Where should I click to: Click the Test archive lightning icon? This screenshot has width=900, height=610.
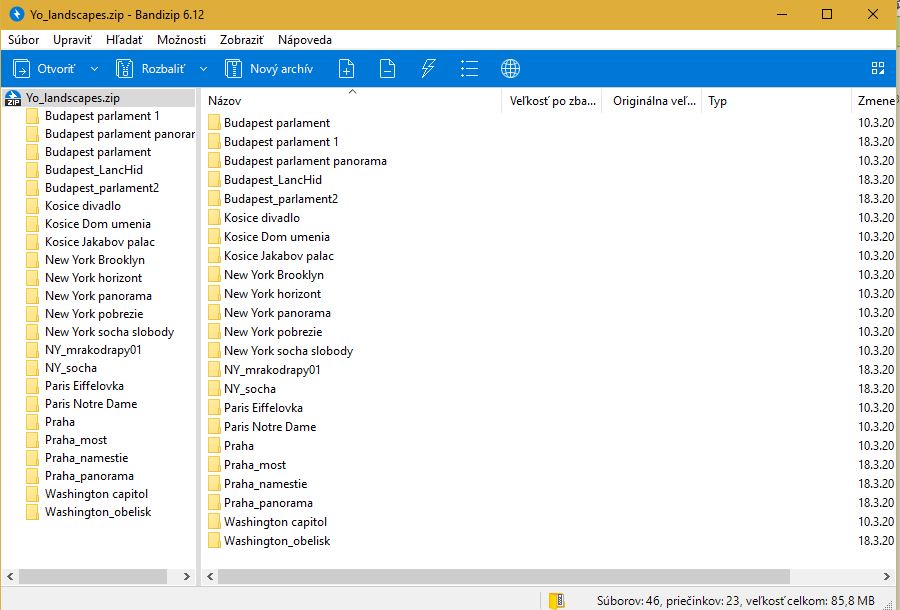tap(428, 69)
